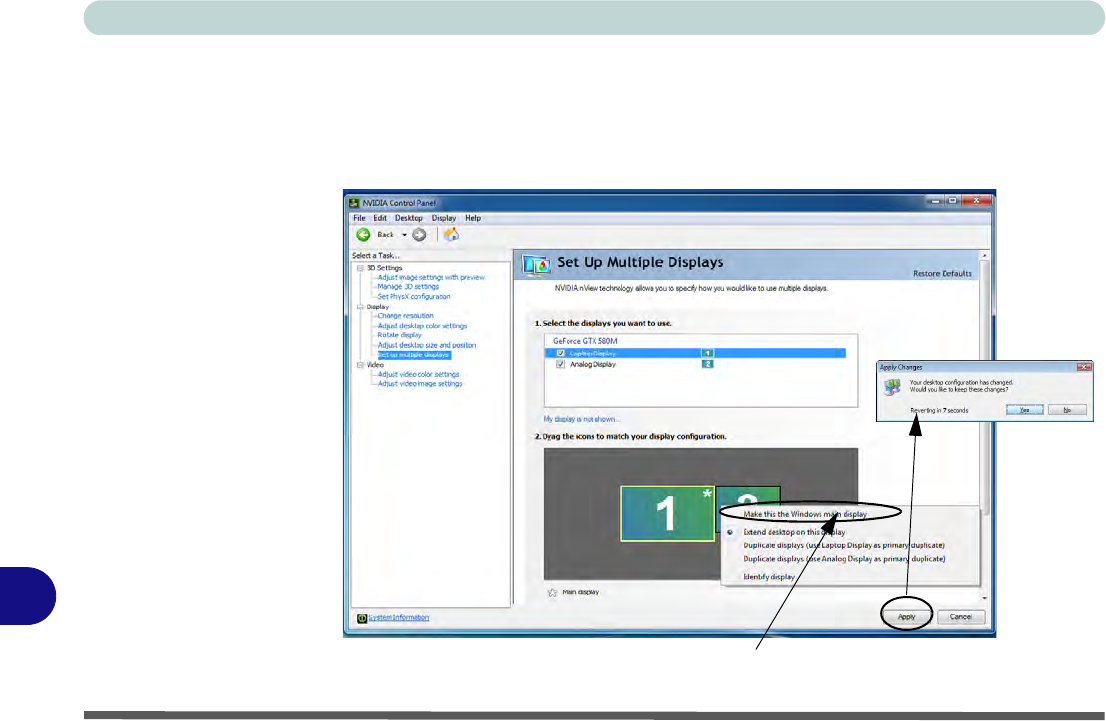Click the NVIDIA Control Panel title icon
1106x721 pixels.
pyautogui.click(x=354, y=203)
